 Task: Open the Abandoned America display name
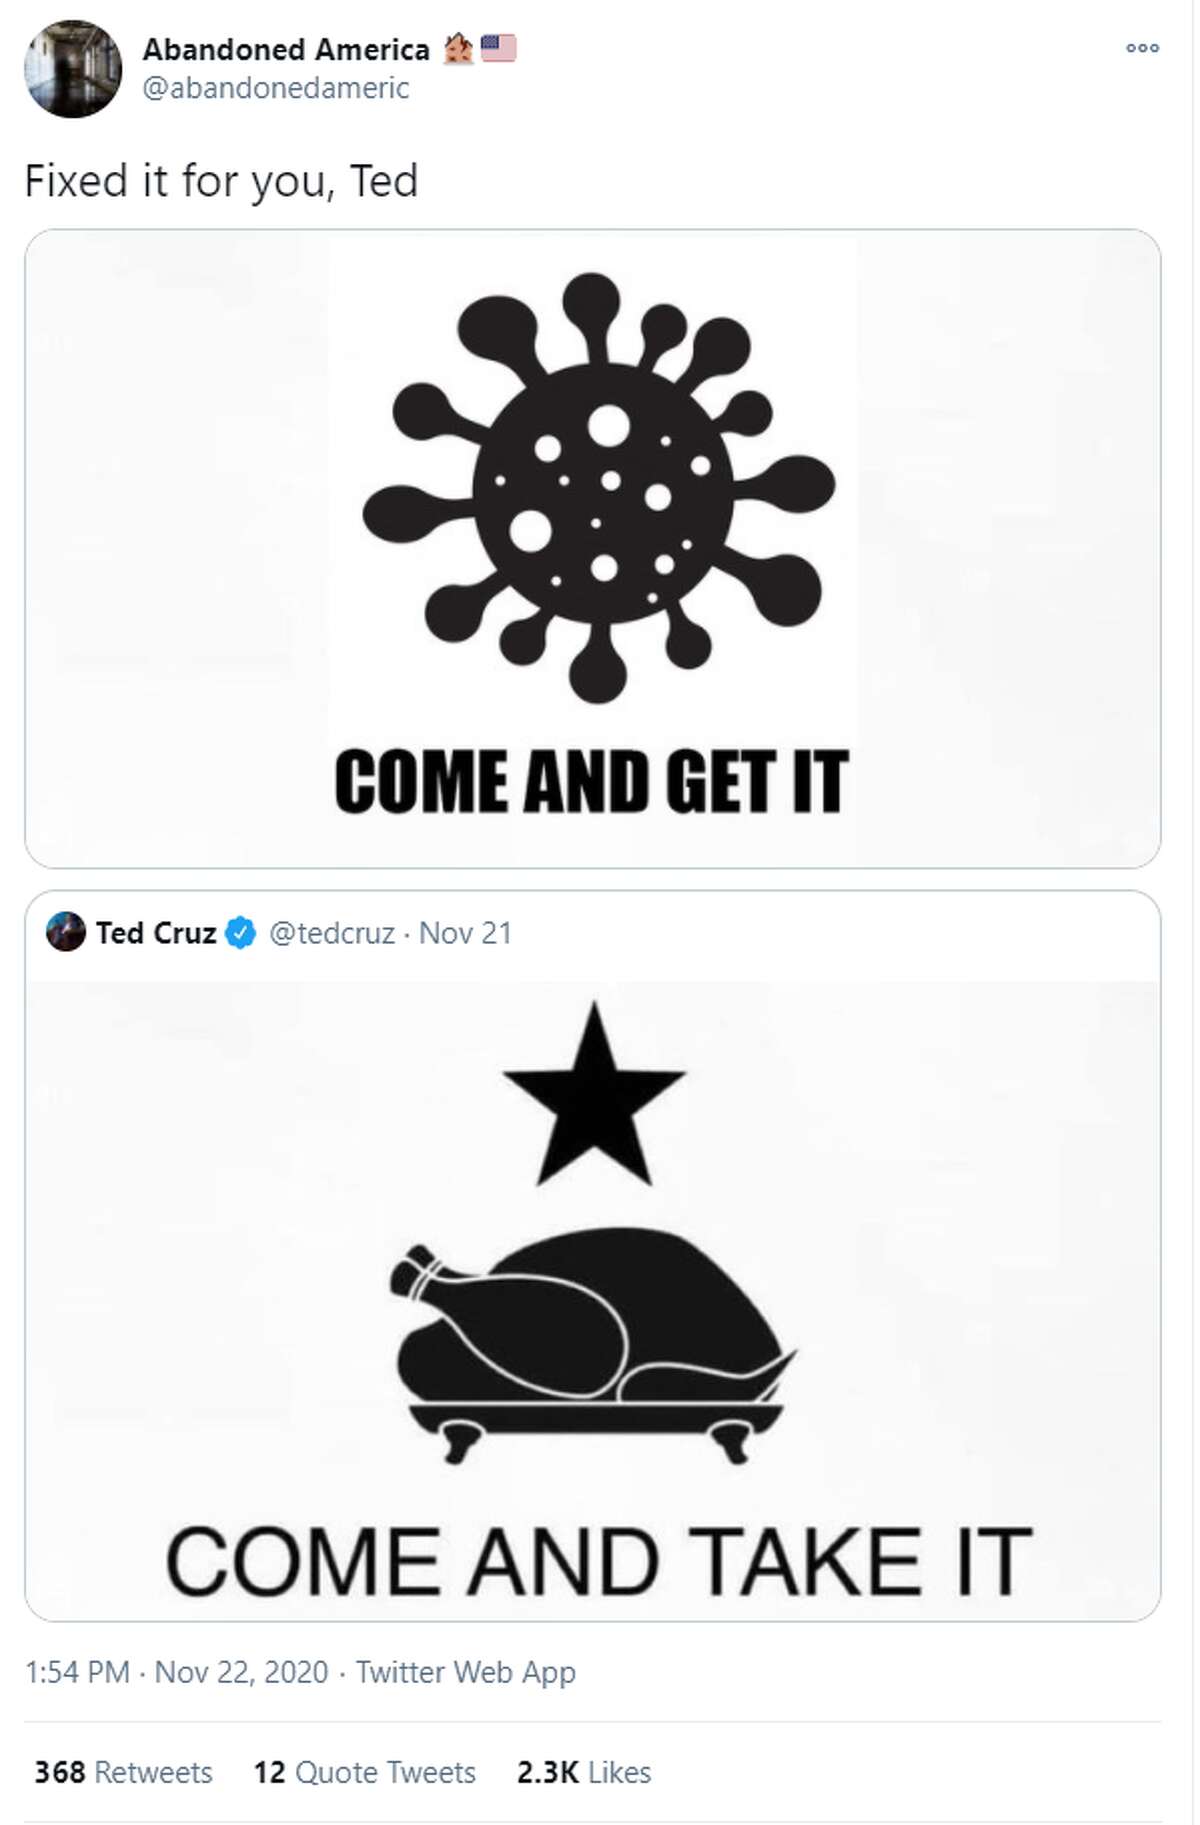[x=286, y=49]
